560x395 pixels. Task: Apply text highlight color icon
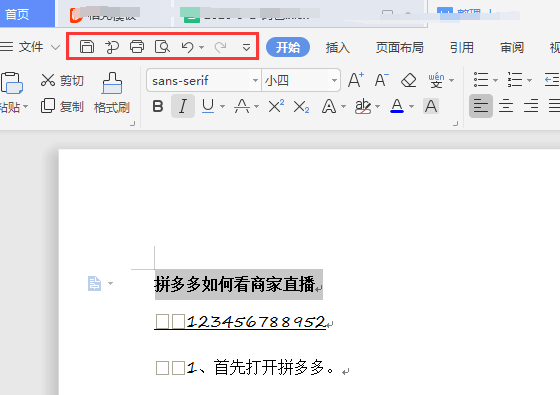coord(362,106)
